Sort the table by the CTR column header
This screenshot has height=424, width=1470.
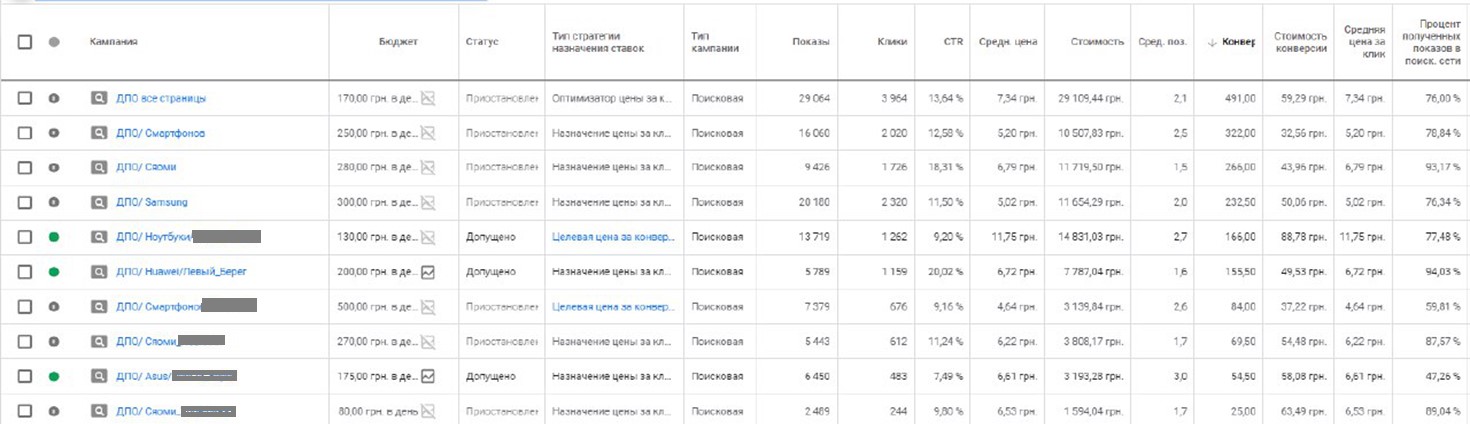tap(953, 42)
